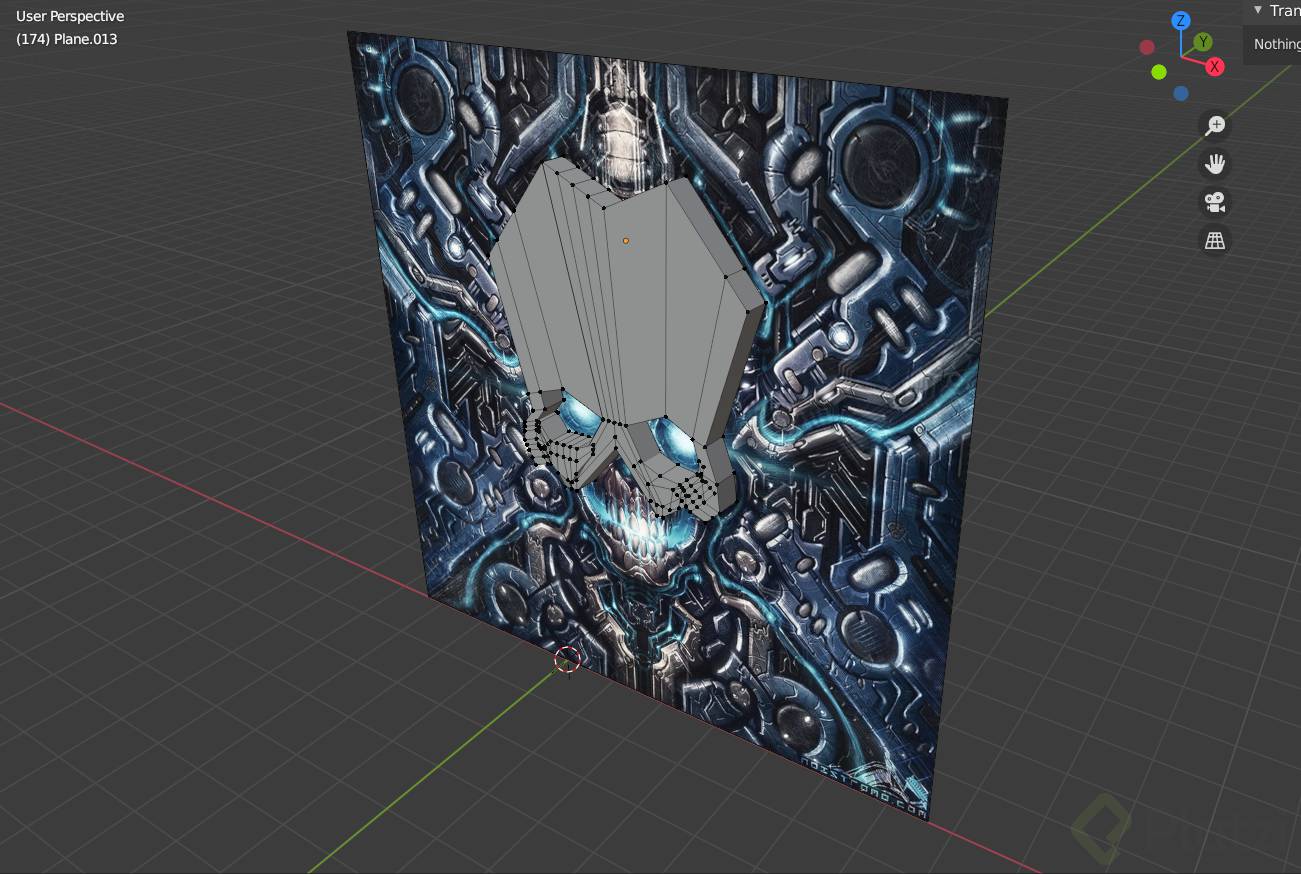Click the dim negative Y axis dot
The height and width of the screenshot is (874, 1301).
tap(1158, 71)
